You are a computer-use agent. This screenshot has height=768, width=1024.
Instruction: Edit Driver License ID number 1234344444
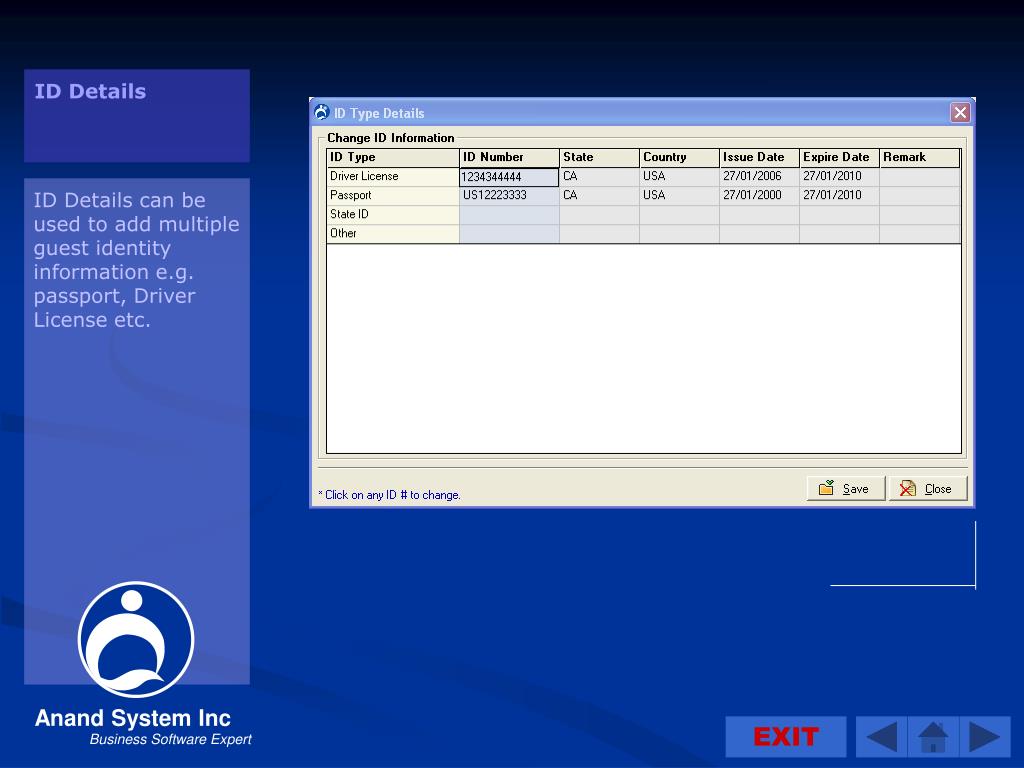509,177
